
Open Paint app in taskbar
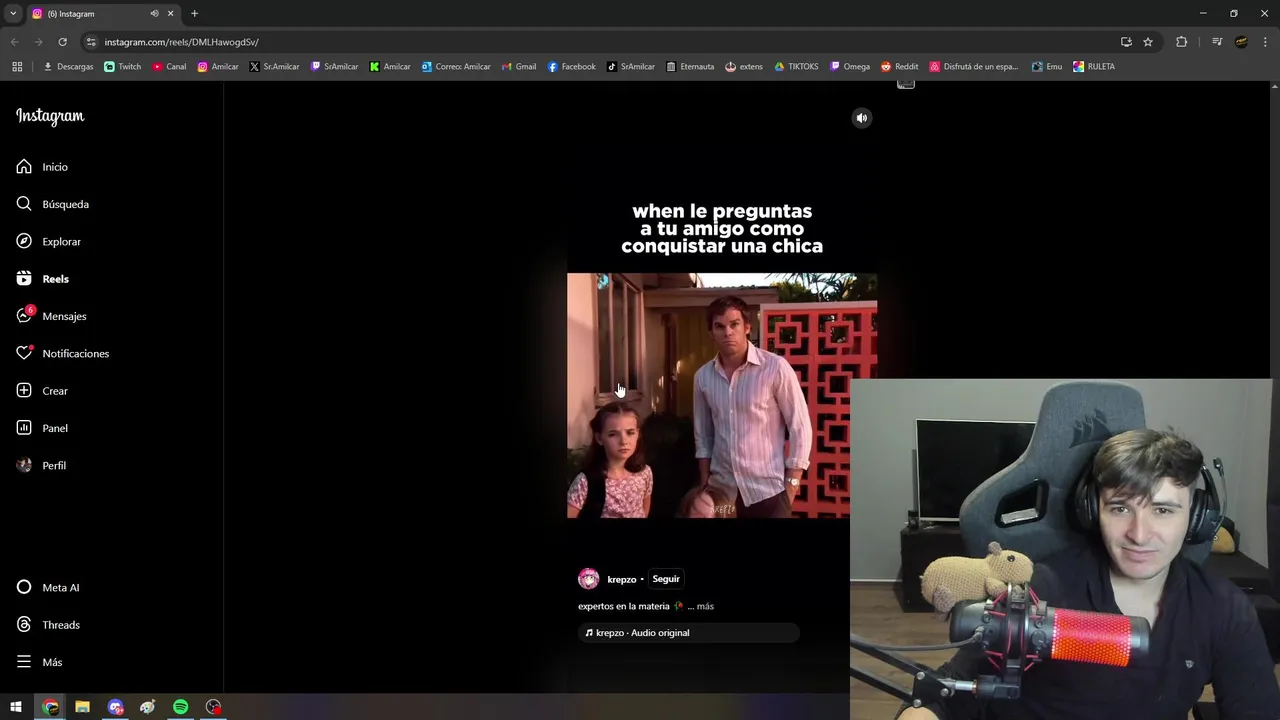[x=148, y=707]
